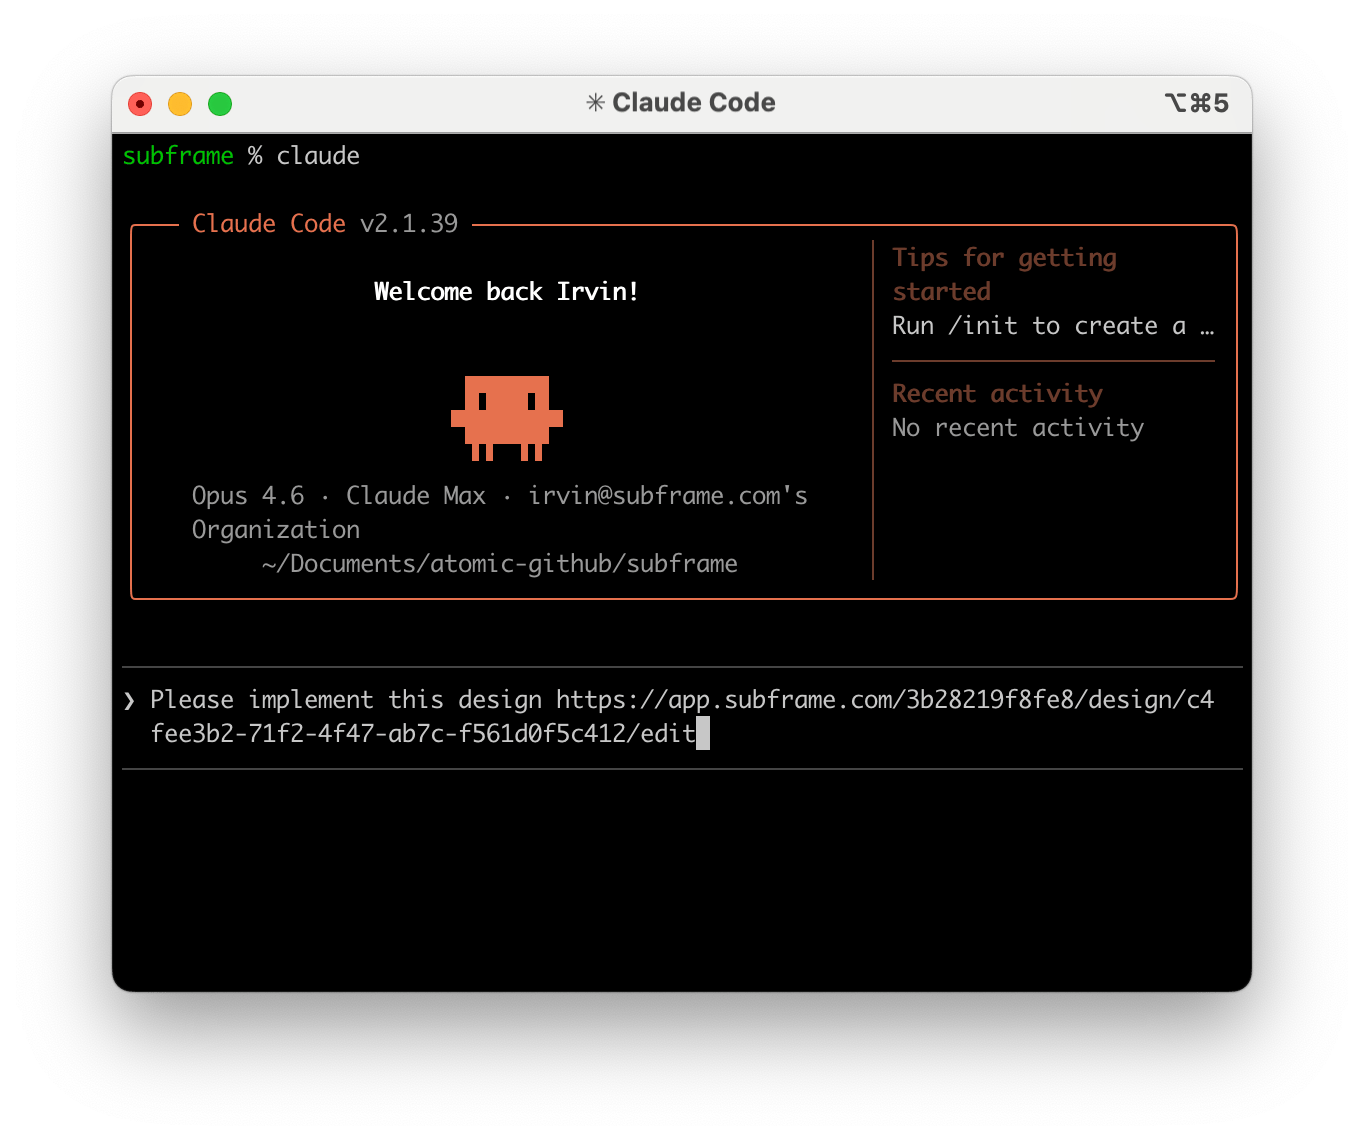Click the text cursor block after 'edit'
This screenshot has height=1140, width=1364.
pyautogui.click(x=703, y=733)
